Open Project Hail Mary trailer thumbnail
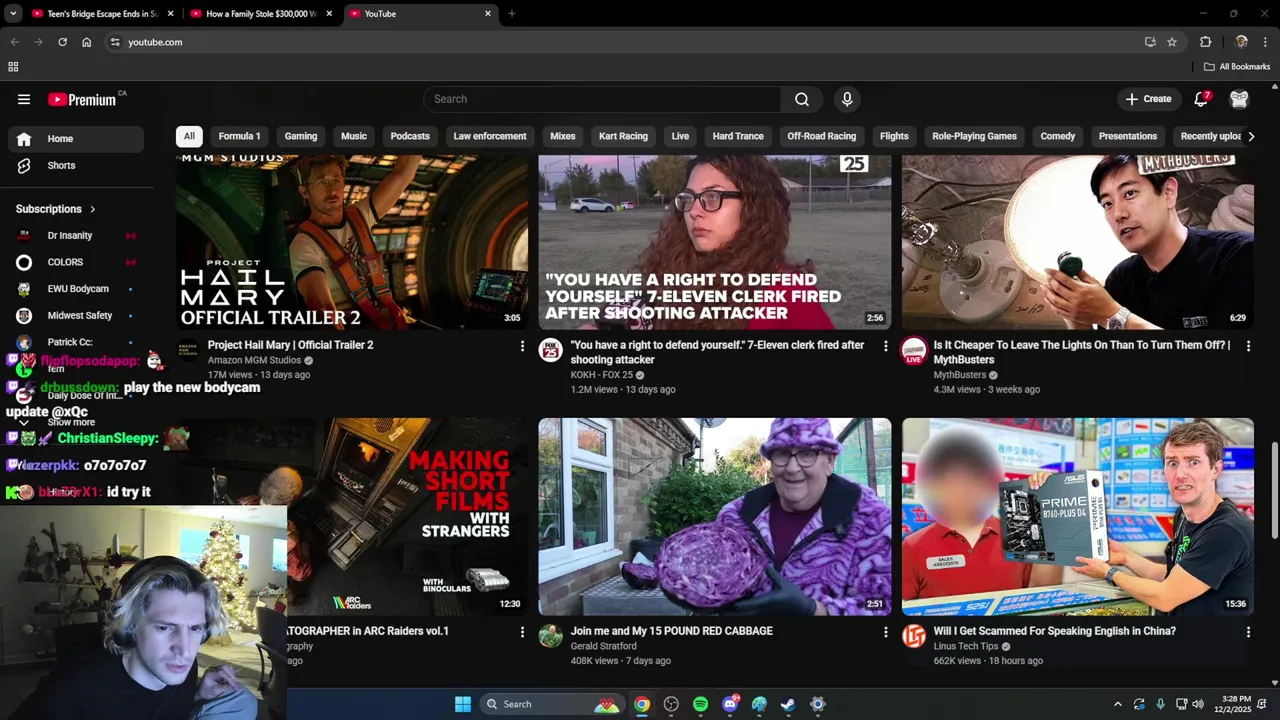Screen dimensions: 1280x720 click(352, 242)
